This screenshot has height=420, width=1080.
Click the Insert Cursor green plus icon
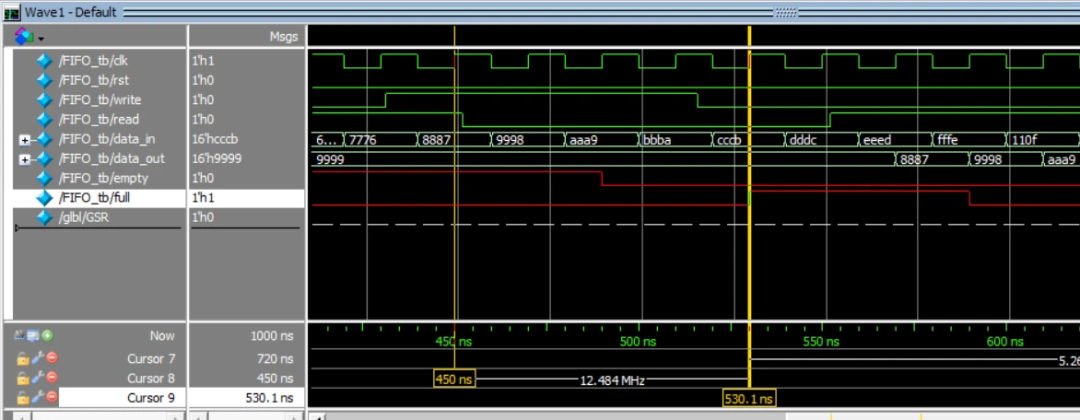[x=47, y=336]
